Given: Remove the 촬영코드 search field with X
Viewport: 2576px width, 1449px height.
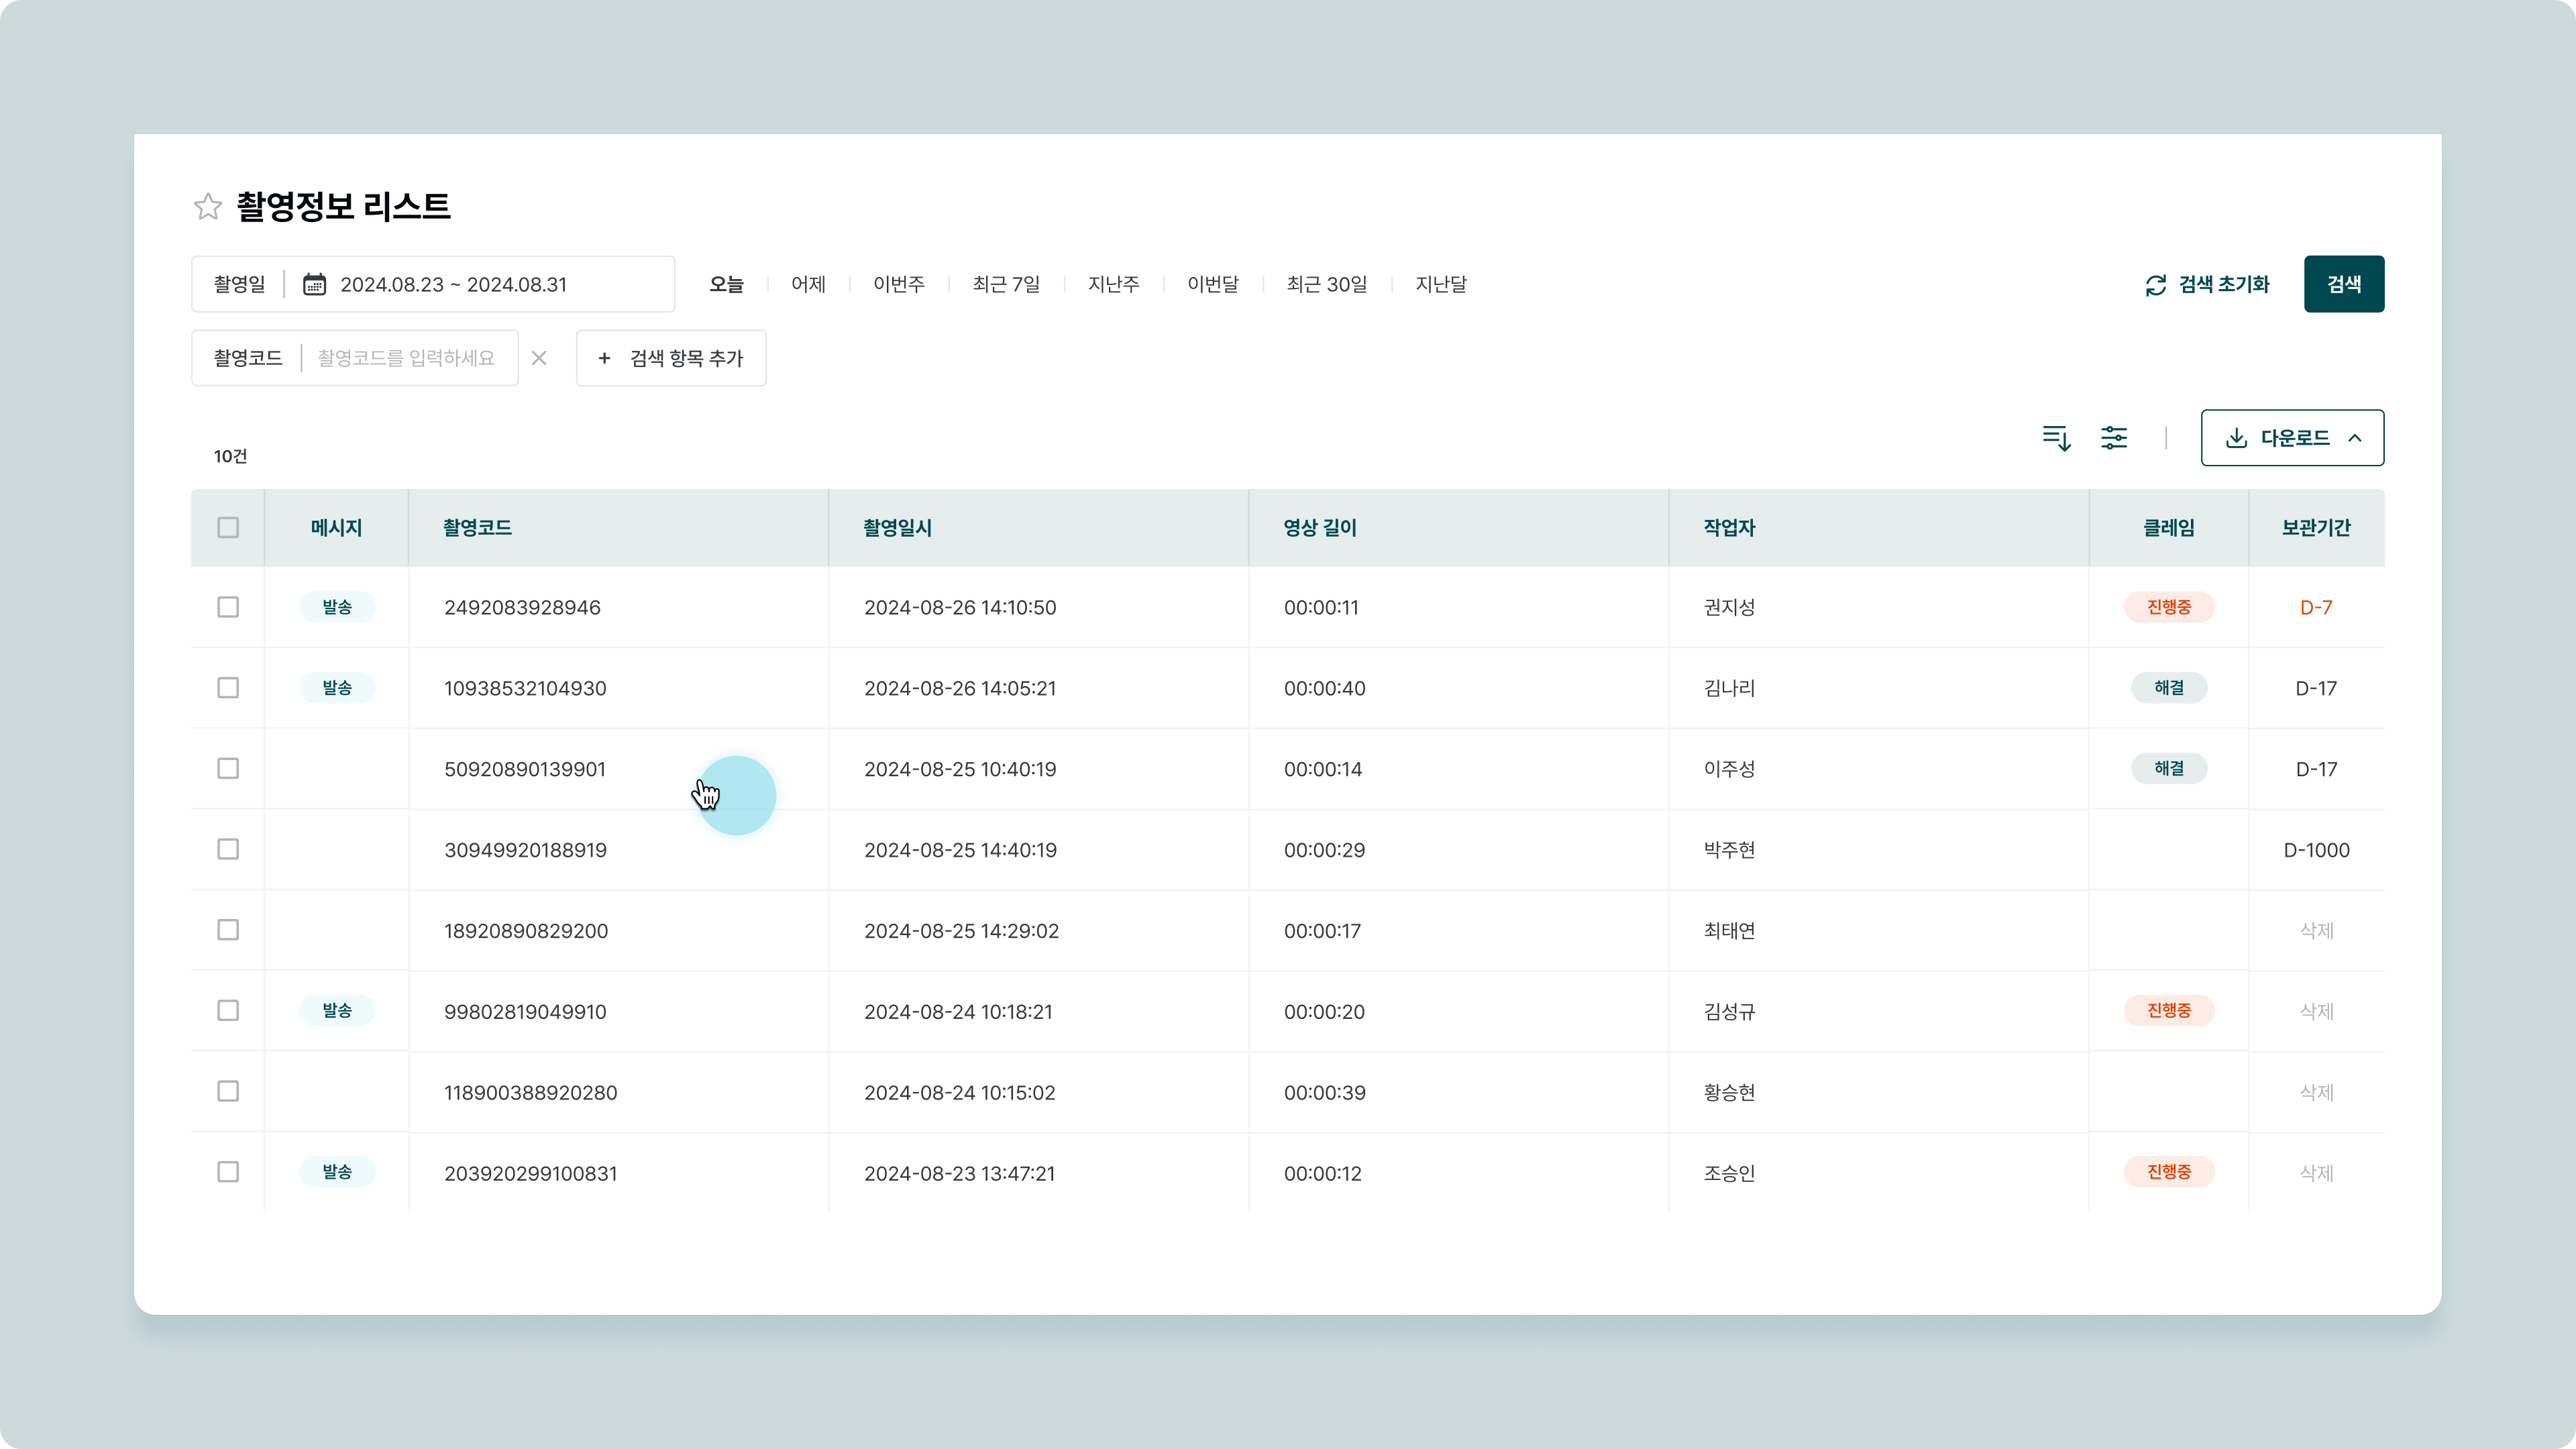Looking at the screenshot, I should 539,358.
